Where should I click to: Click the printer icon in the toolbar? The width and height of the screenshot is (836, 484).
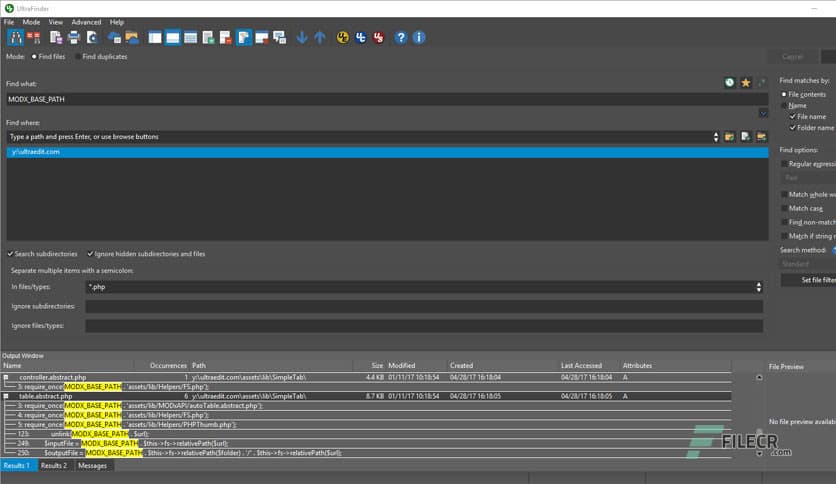[x=73, y=38]
